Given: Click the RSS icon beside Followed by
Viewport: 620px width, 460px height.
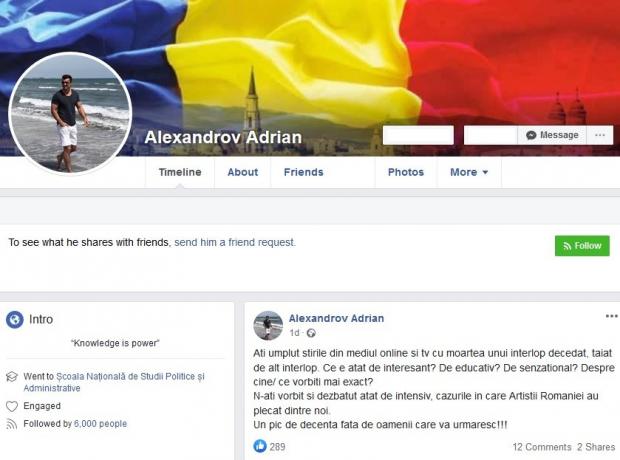Looking at the screenshot, I should coord(12,424).
